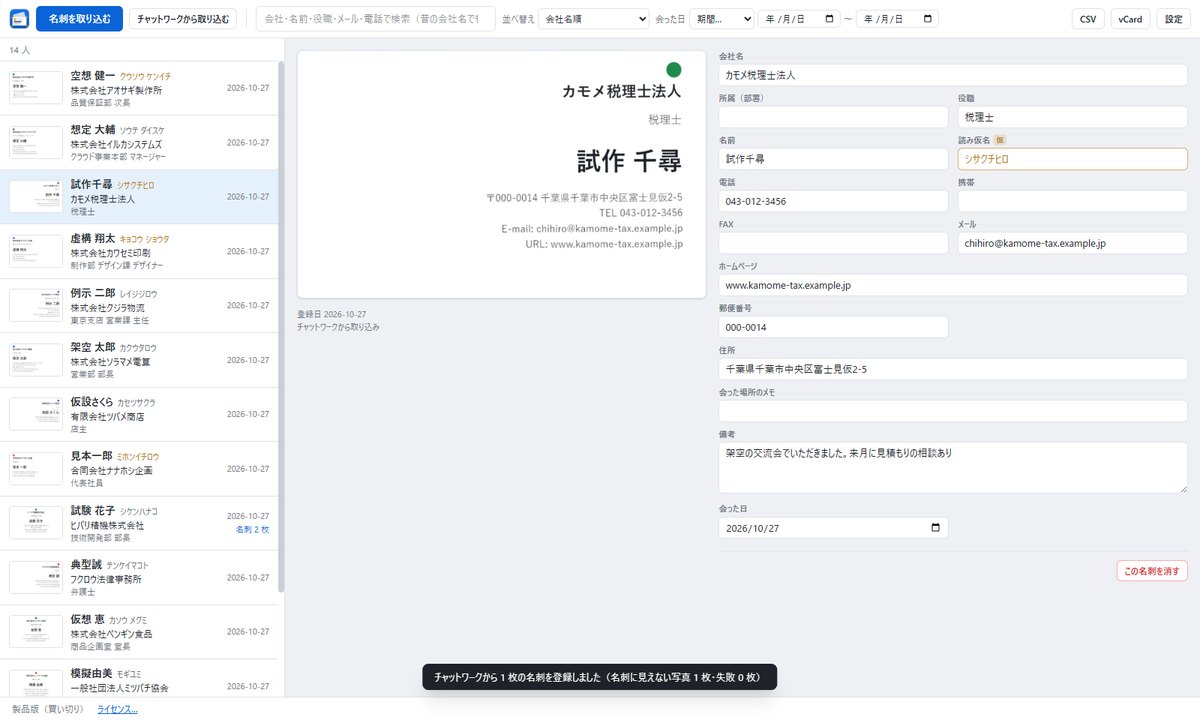Open calendar picker in 会った日 field

click(935, 528)
